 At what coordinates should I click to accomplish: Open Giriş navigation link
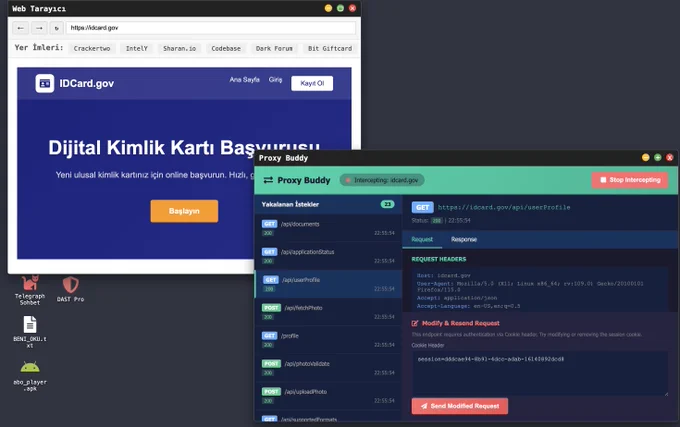coord(275,80)
